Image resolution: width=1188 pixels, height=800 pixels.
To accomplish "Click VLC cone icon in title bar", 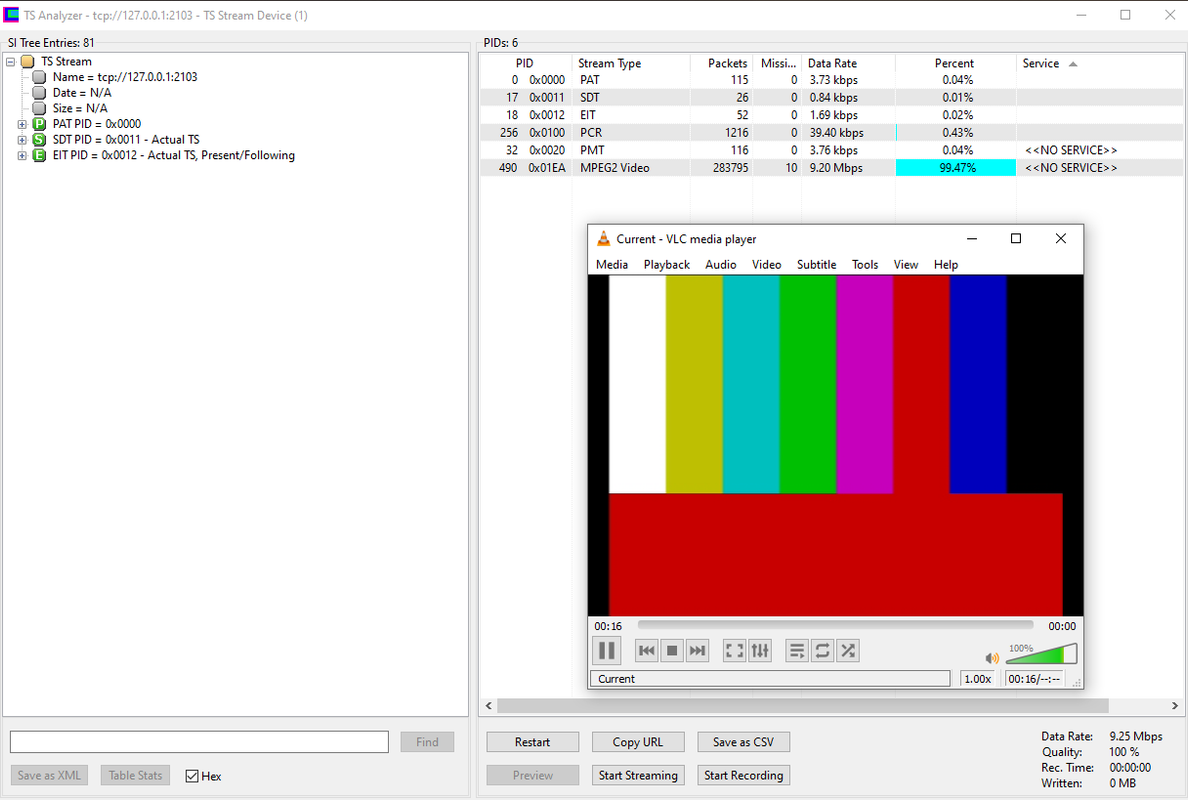I will [603, 239].
